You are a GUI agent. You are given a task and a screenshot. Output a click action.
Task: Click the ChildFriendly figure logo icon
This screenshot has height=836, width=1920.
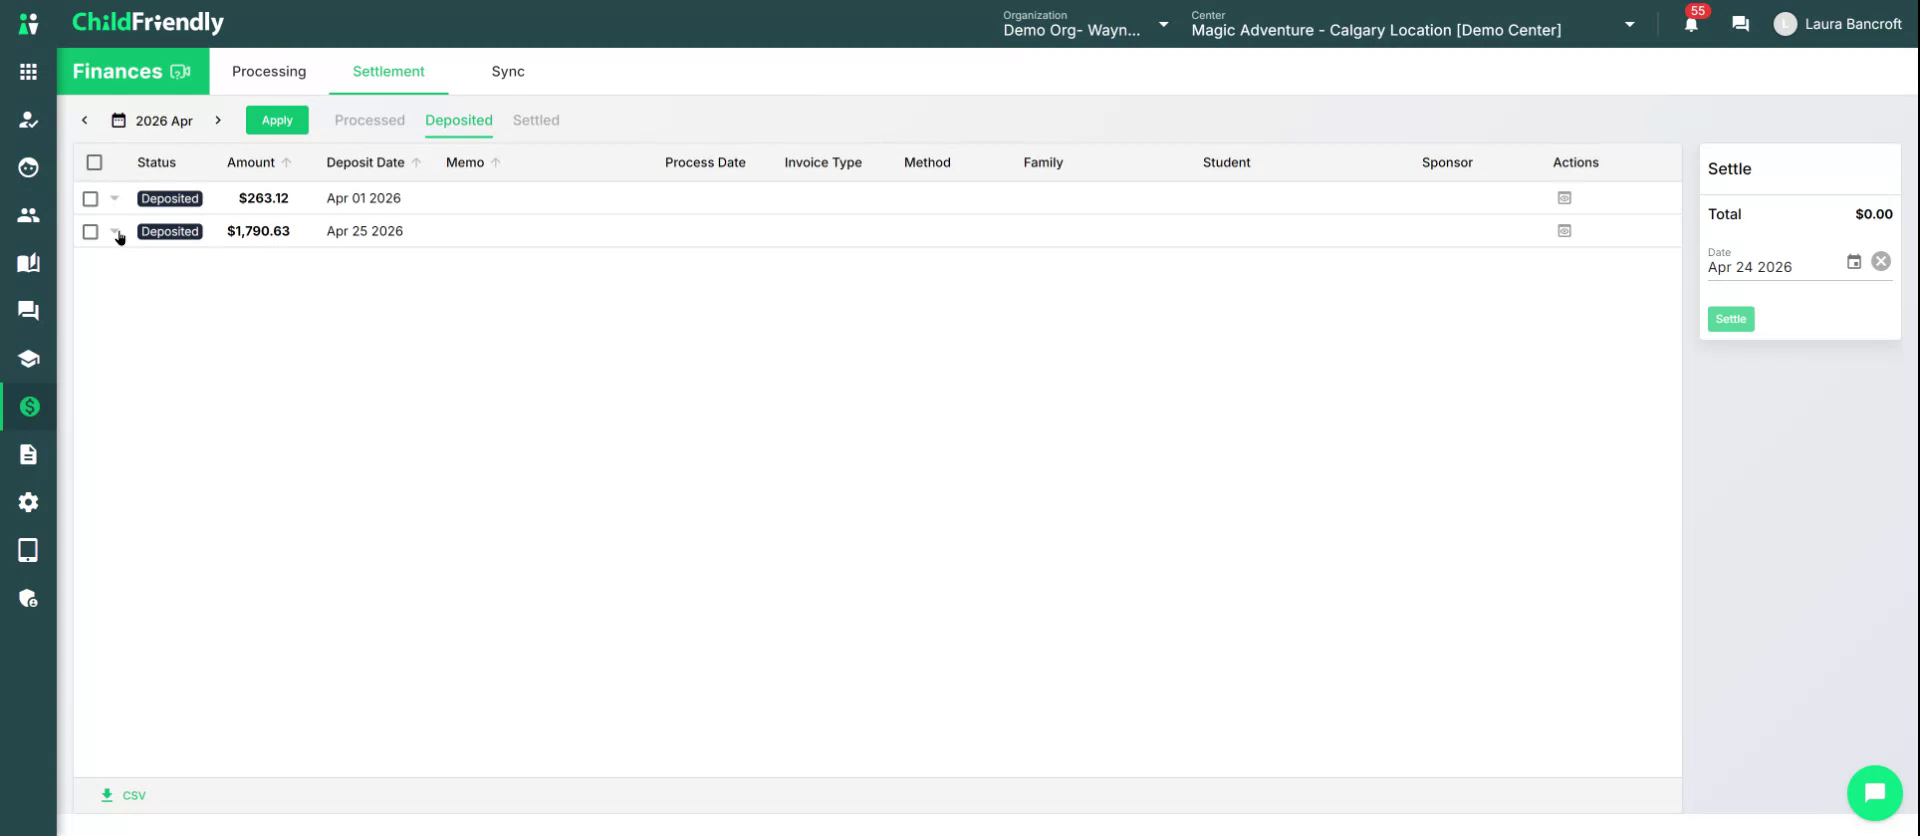coord(28,24)
